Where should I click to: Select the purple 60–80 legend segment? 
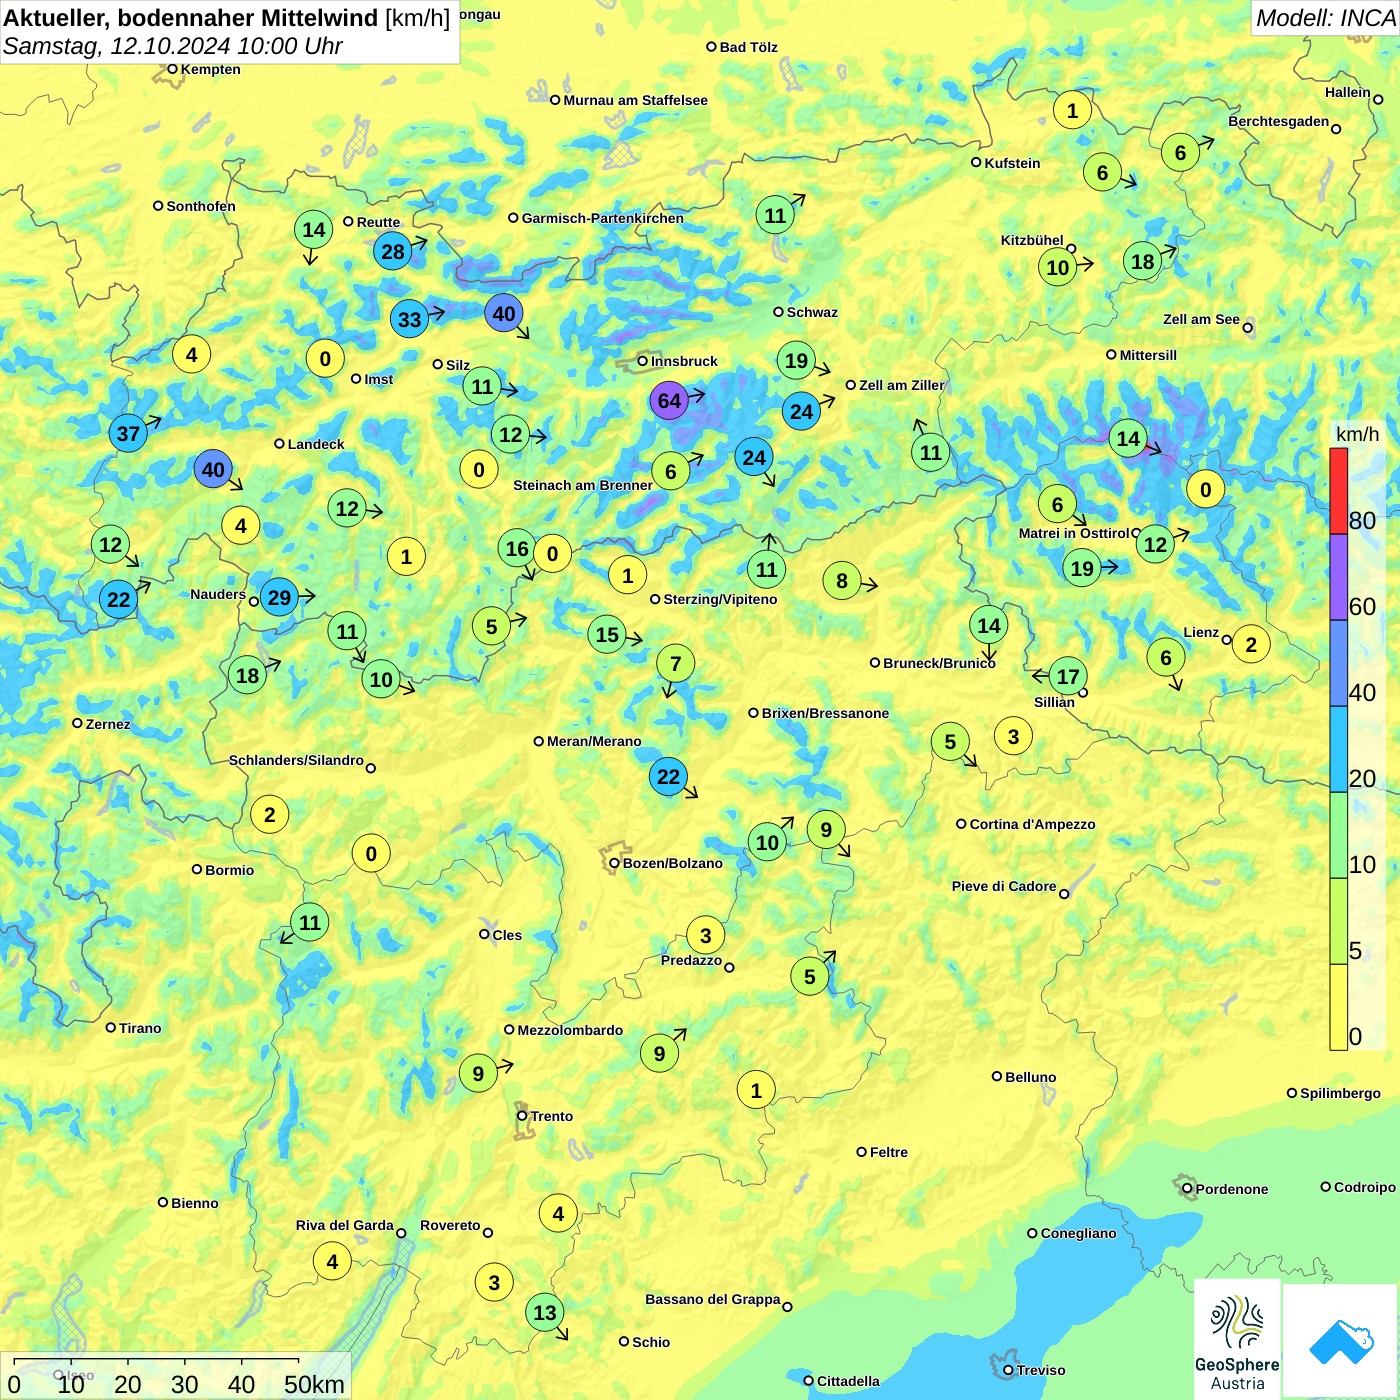tap(1338, 577)
